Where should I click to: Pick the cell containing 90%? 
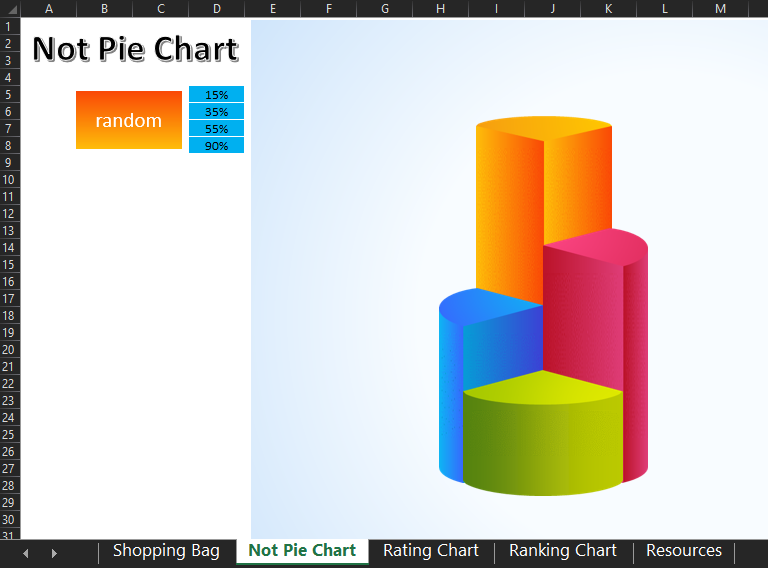216,146
